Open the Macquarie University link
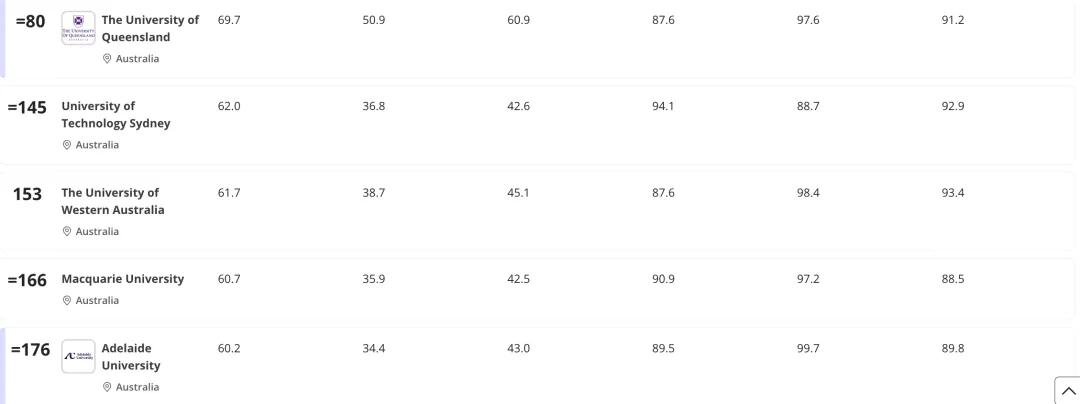This screenshot has height=404, width=1080. pyautogui.click(x=123, y=279)
